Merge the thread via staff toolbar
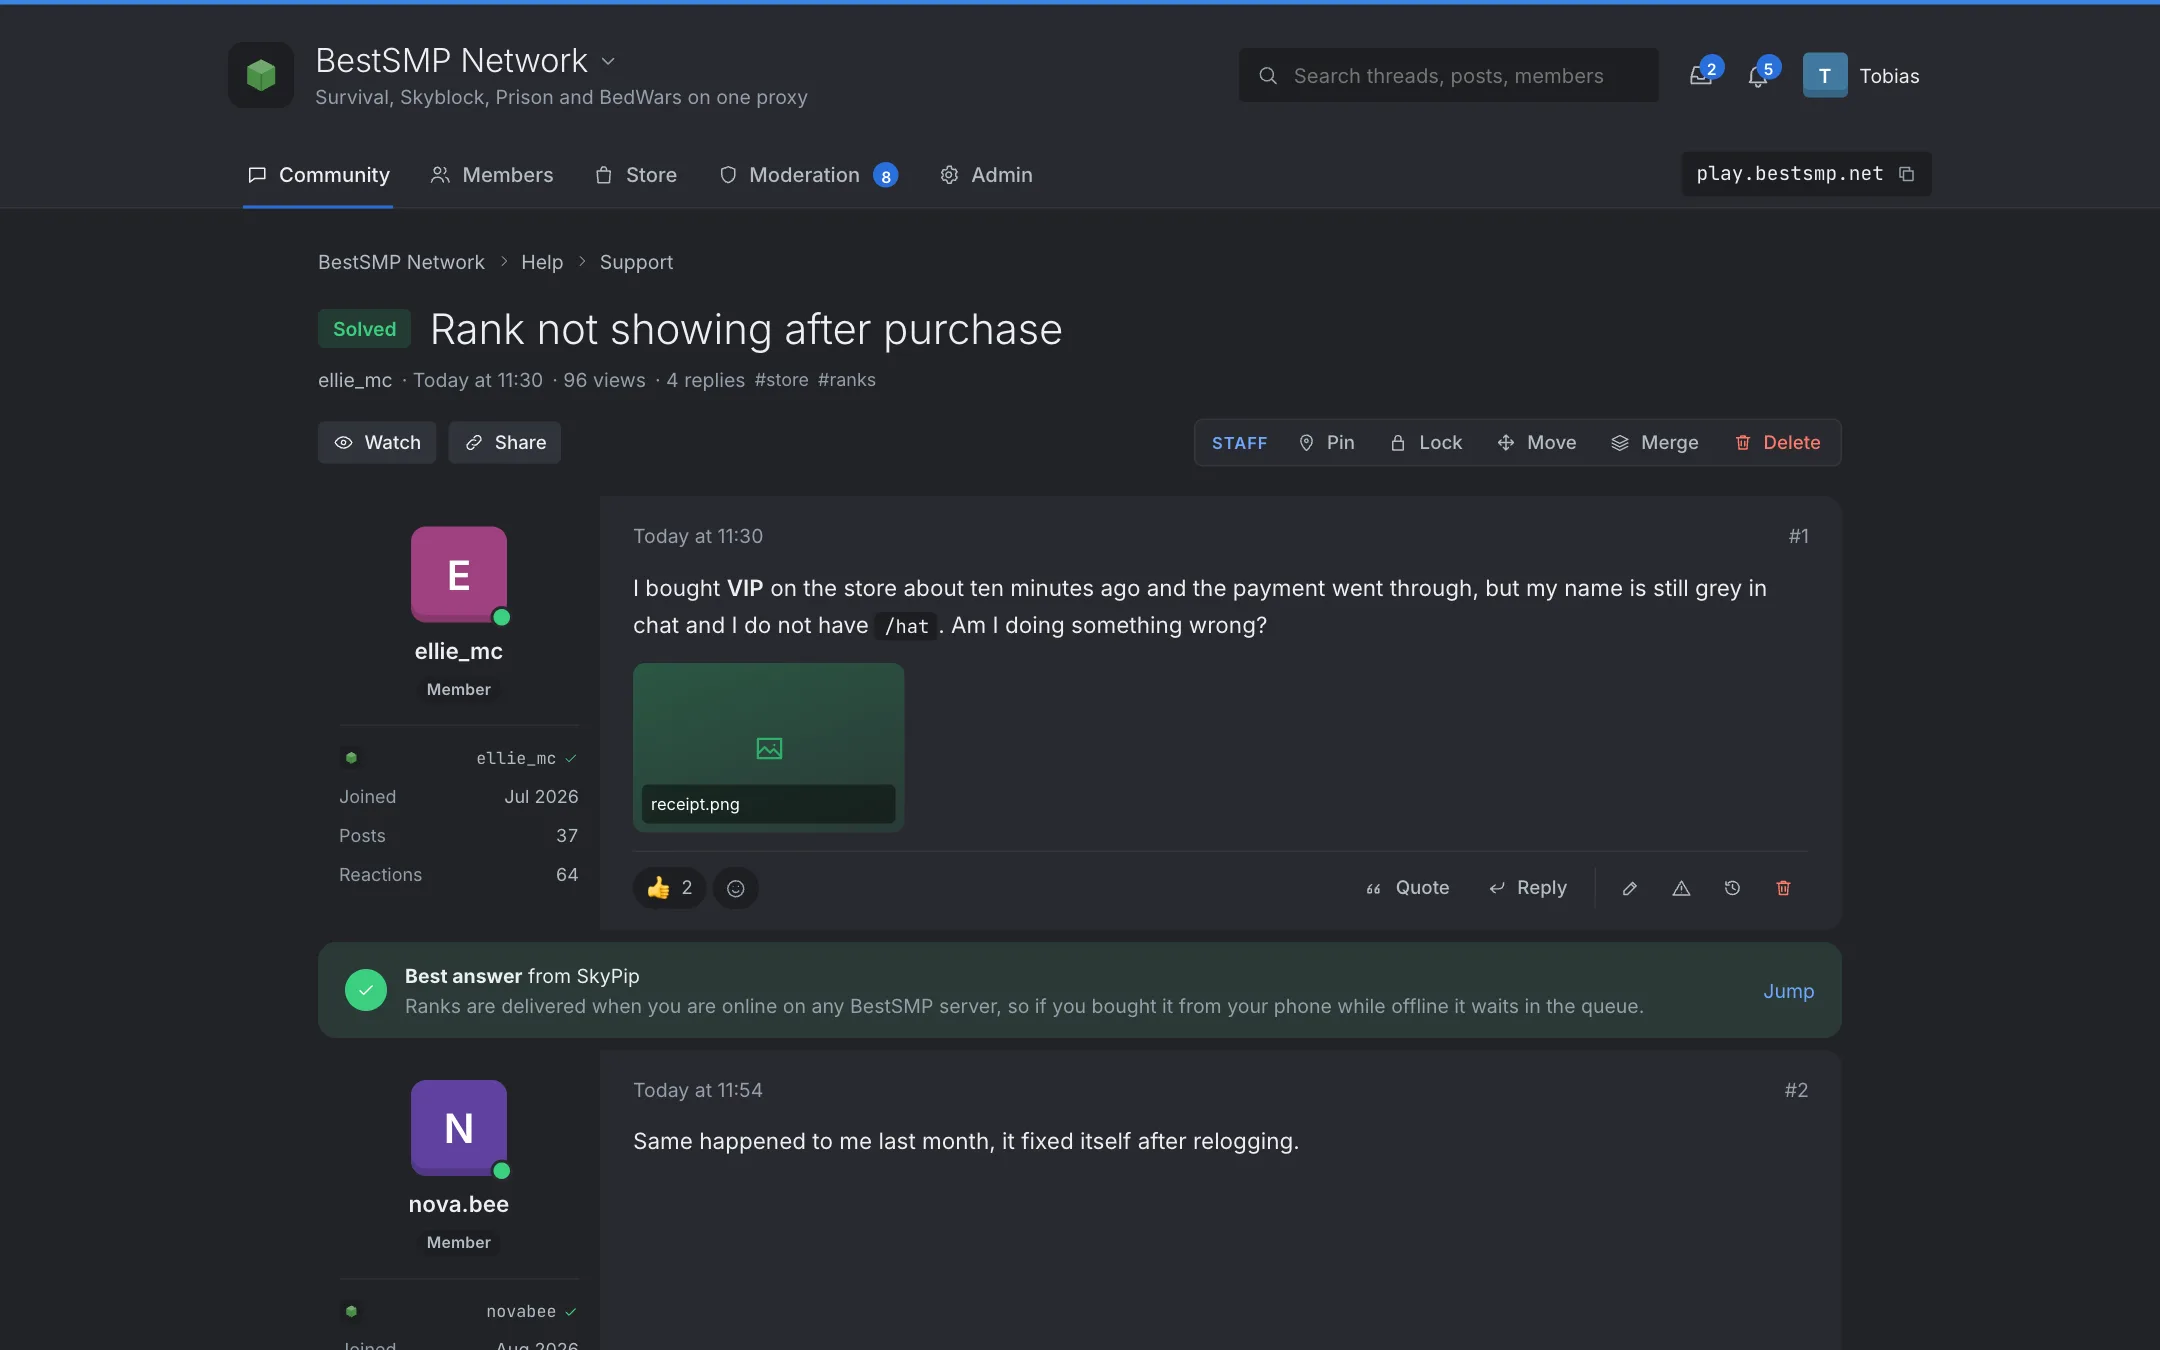The width and height of the screenshot is (2160, 1350). pyautogui.click(x=1655, y=442)
